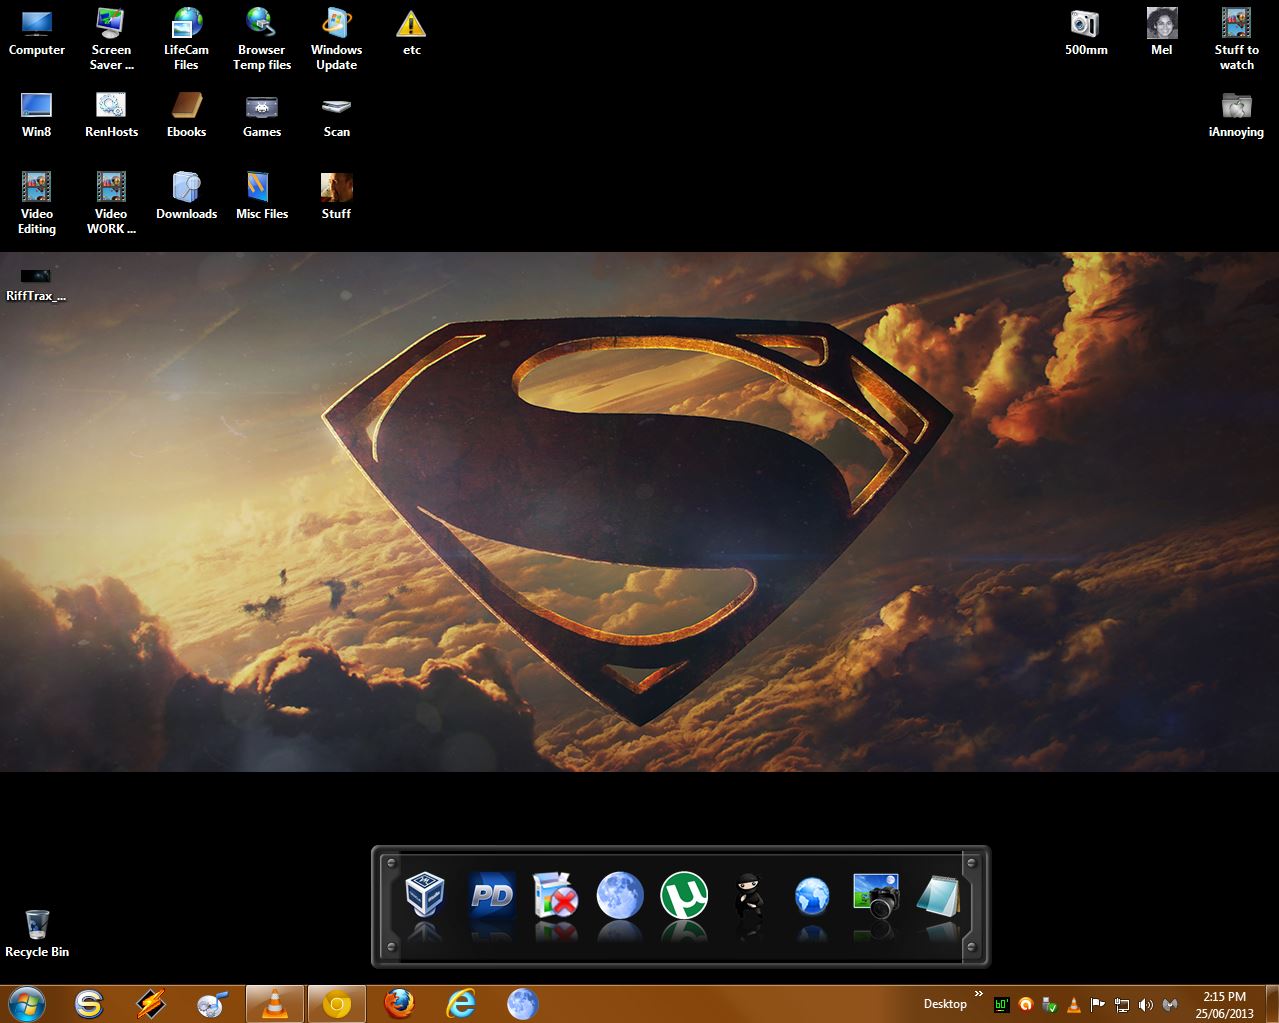The image size is (1279, 1023).
Task: Click the green temperature tray icon
Action: [1001, 1005]
